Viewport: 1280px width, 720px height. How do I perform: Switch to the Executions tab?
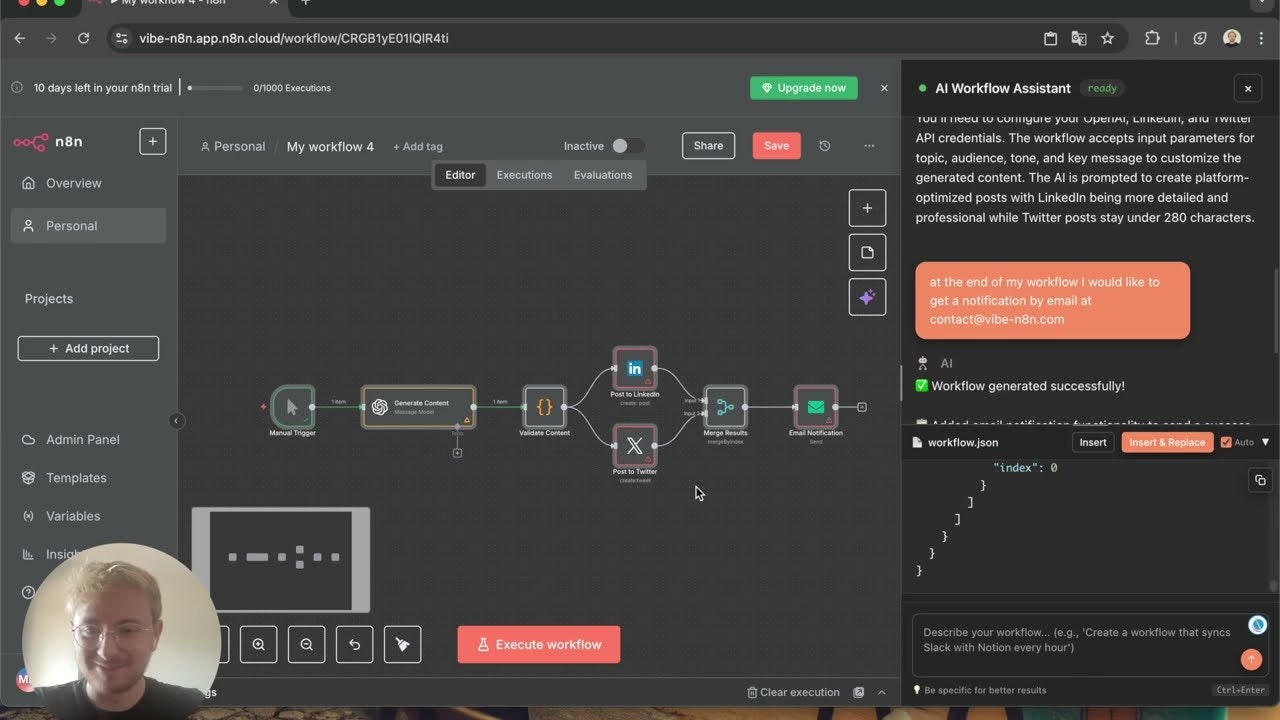click(524, 174)
